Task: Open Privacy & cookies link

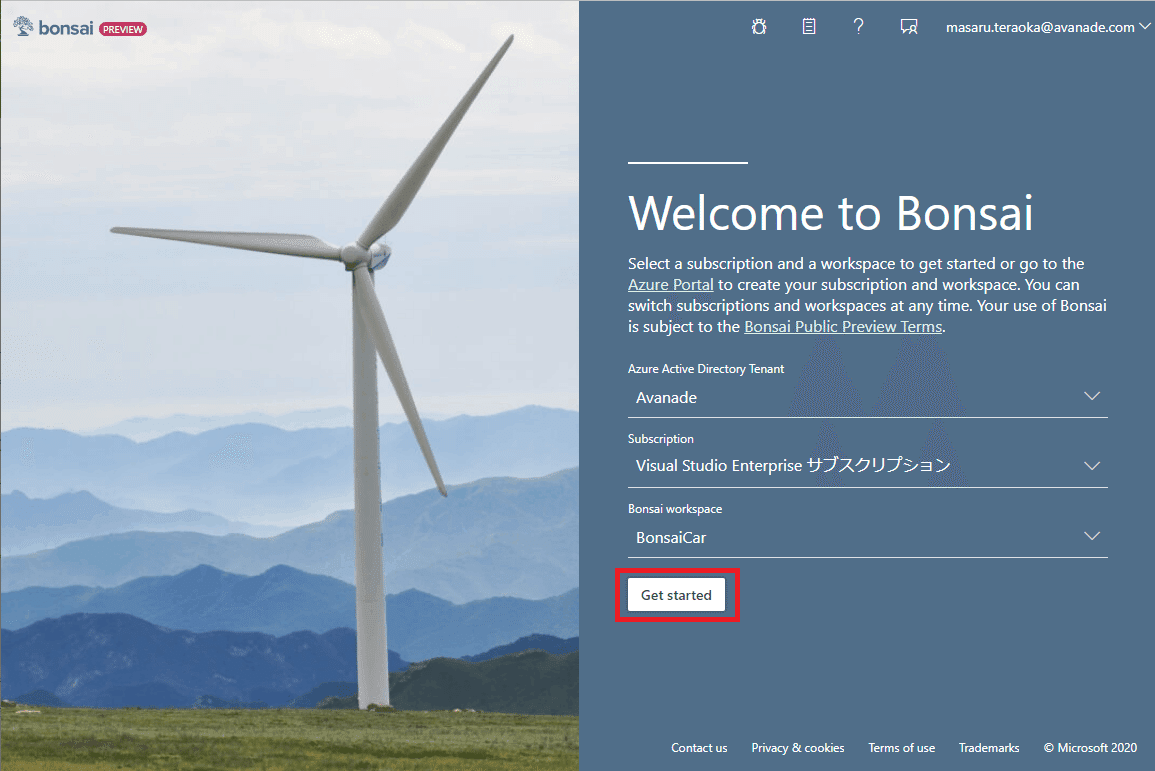Action: (x=798, y=748)
